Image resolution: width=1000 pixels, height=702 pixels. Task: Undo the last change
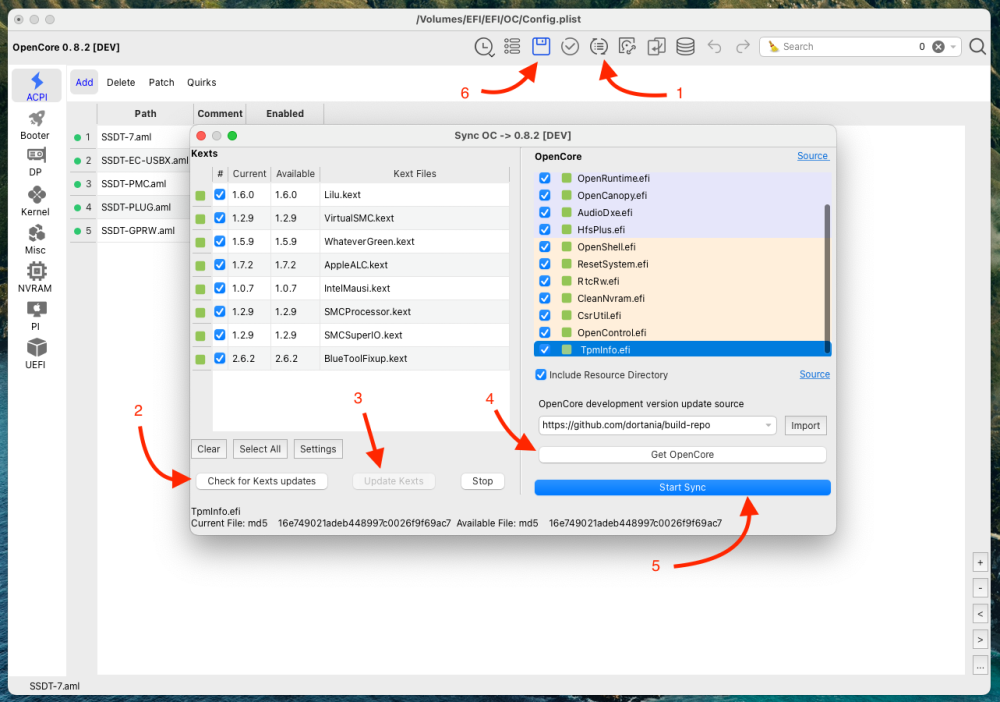714,47
